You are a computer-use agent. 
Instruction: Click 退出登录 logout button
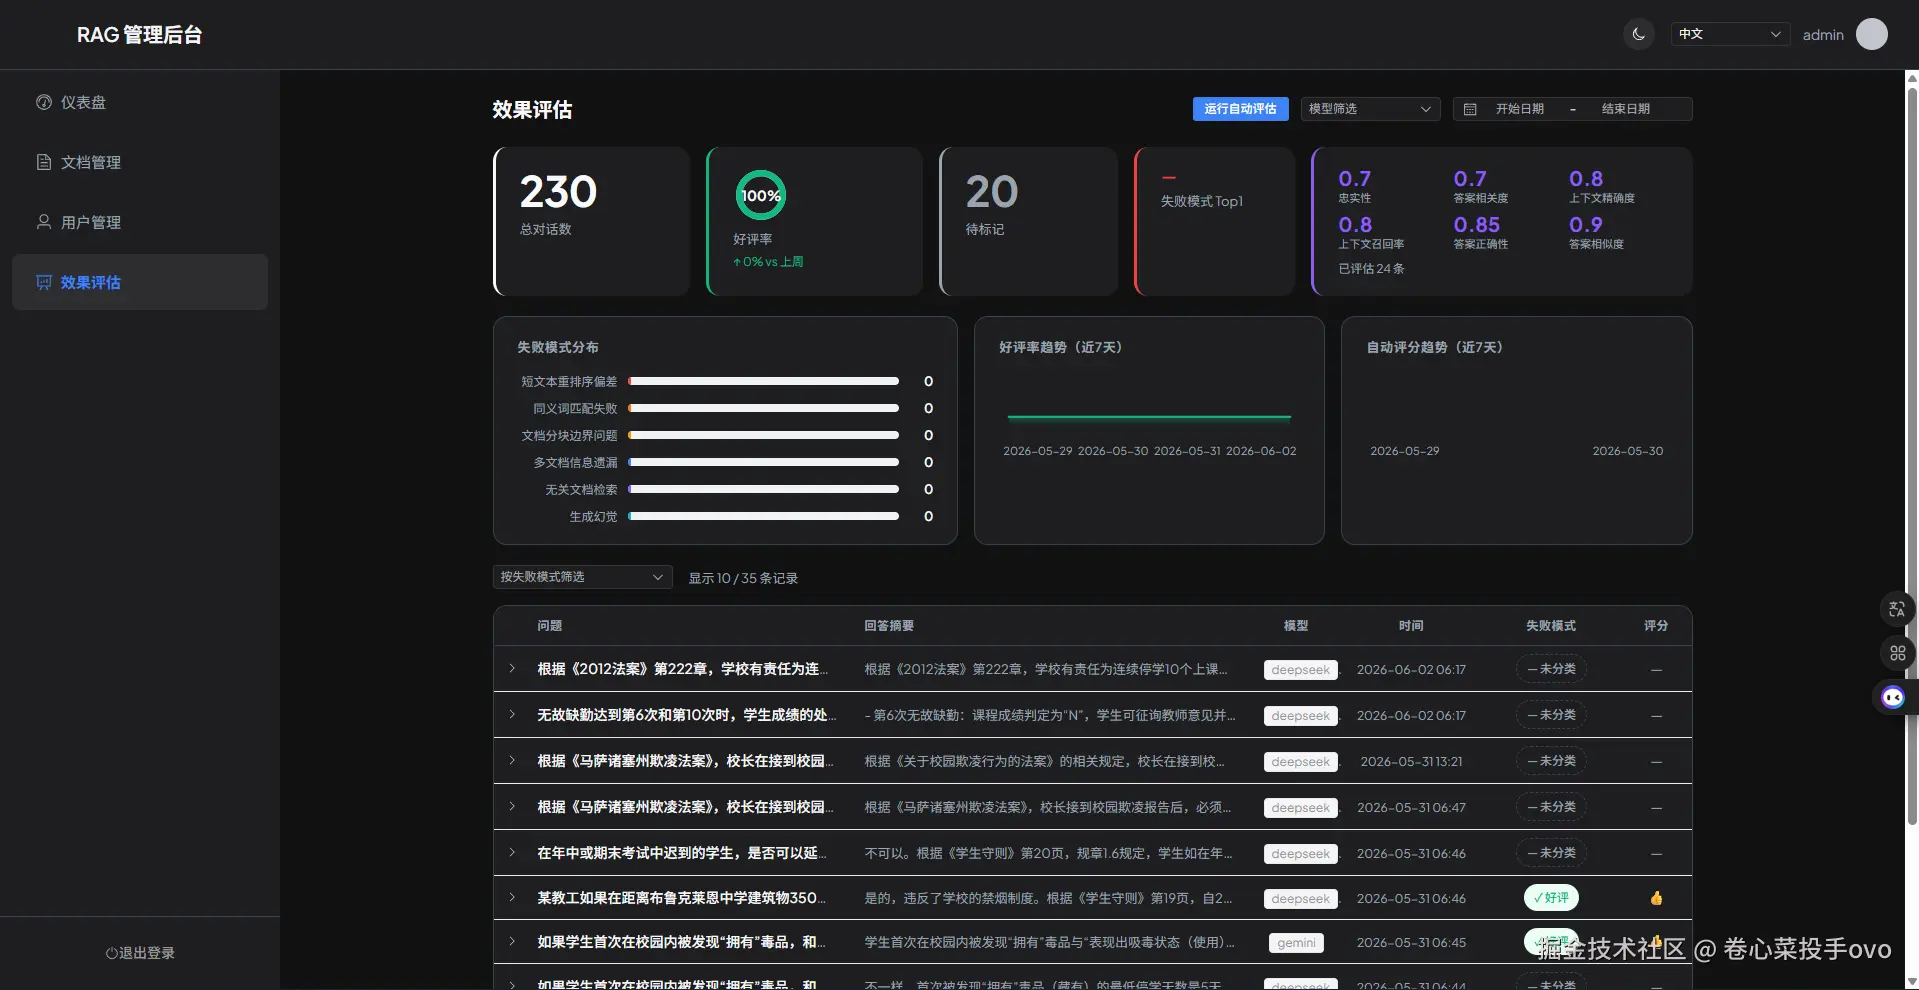[x=140, y=953]
